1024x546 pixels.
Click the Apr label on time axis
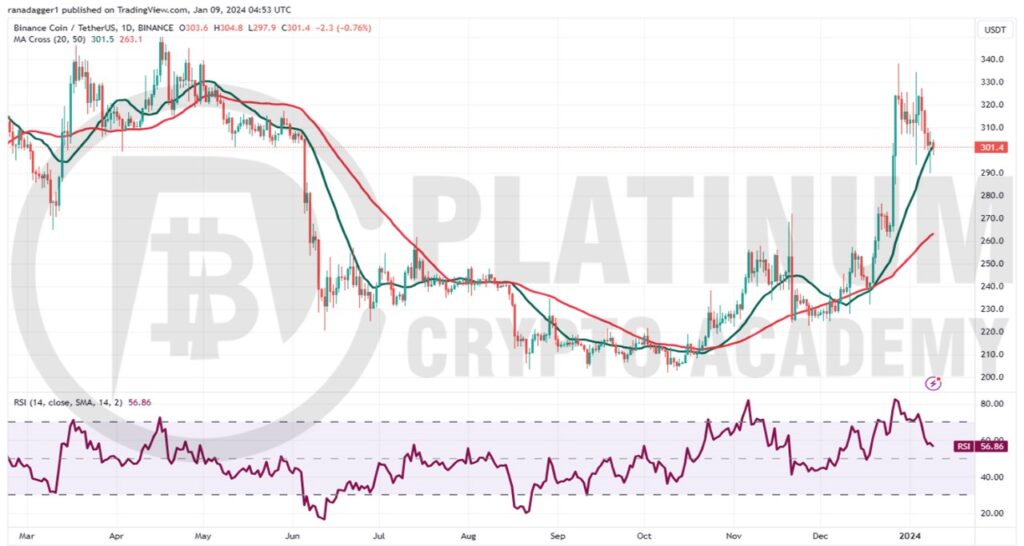(116, 536)
